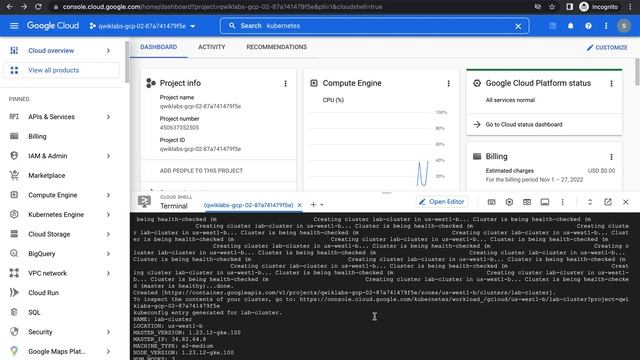Expand VPC network submenu arrow

[x=108, y=273]
